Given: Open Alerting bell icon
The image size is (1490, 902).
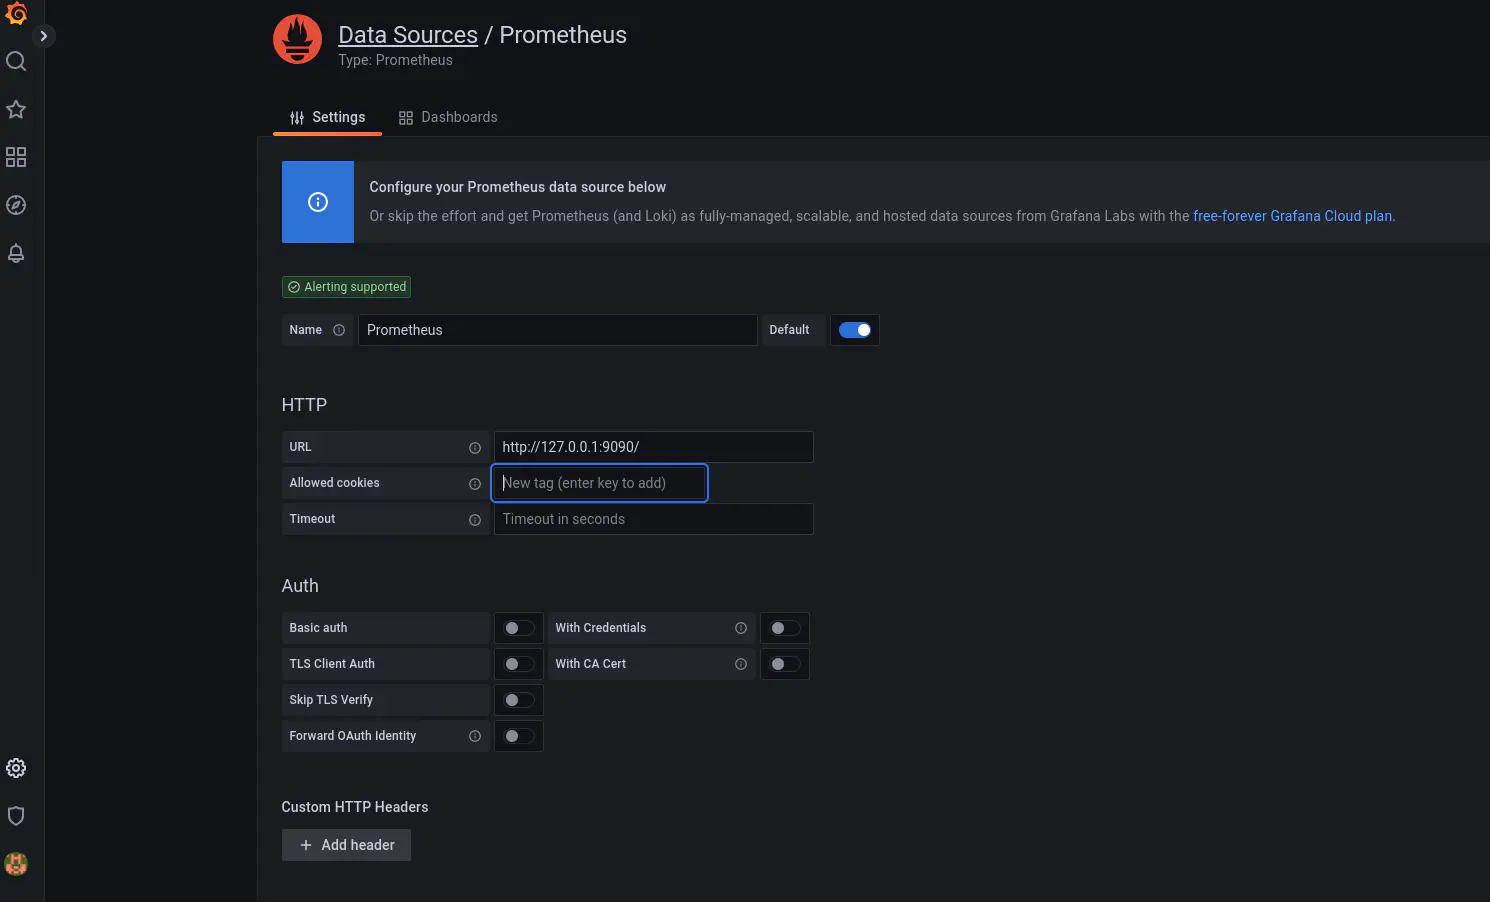Looking at the screenshot, I should pos(16,253).
